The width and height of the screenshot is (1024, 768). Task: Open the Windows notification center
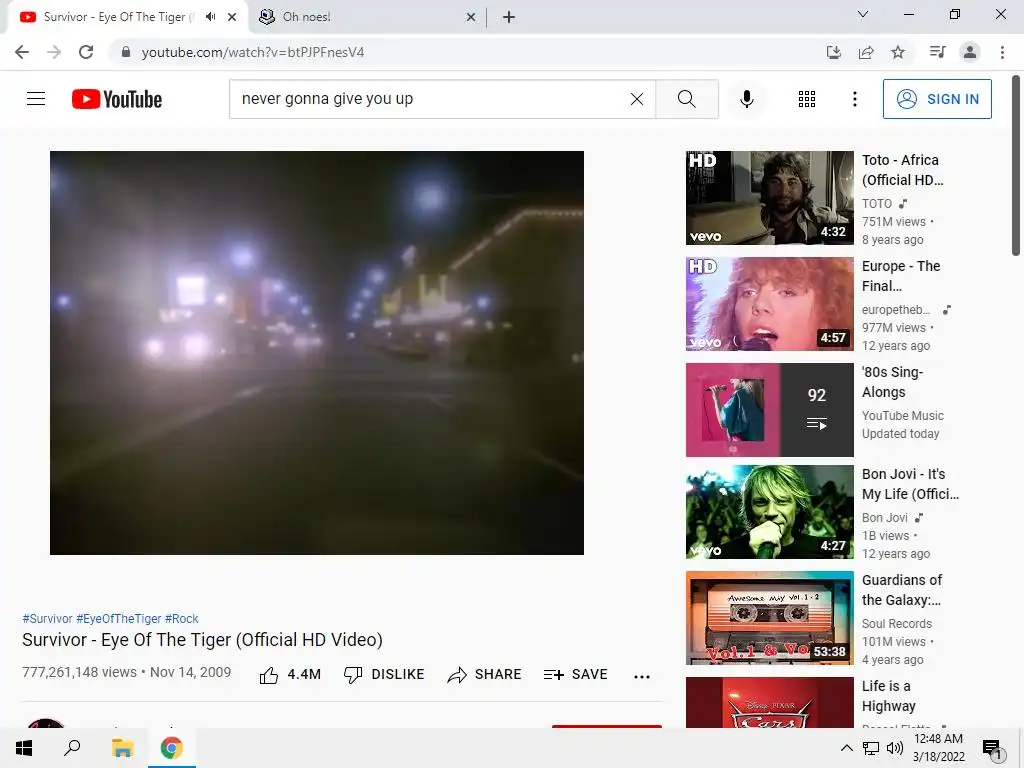pyautogui.click(x=992, y=748)
